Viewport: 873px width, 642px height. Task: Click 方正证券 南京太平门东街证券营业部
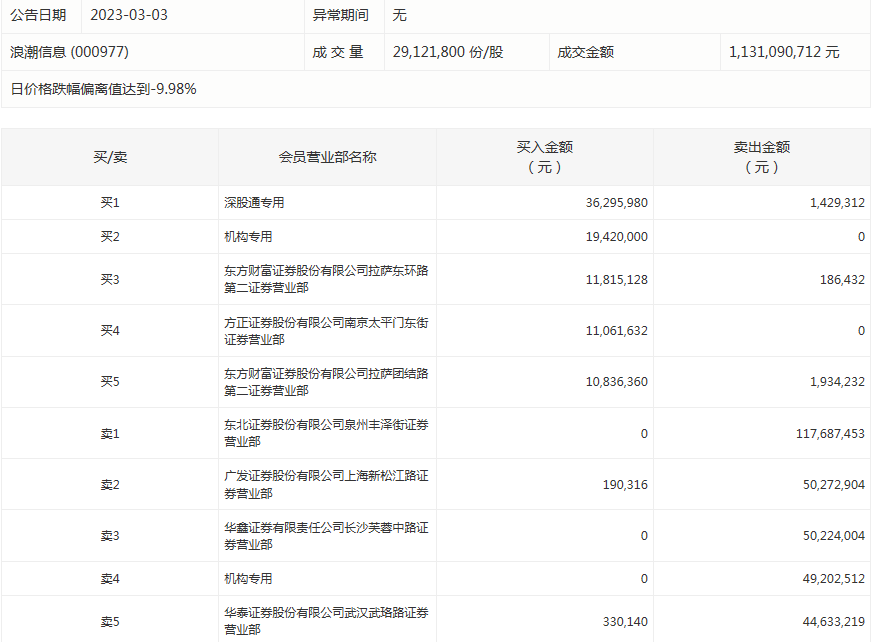point(326,331)
